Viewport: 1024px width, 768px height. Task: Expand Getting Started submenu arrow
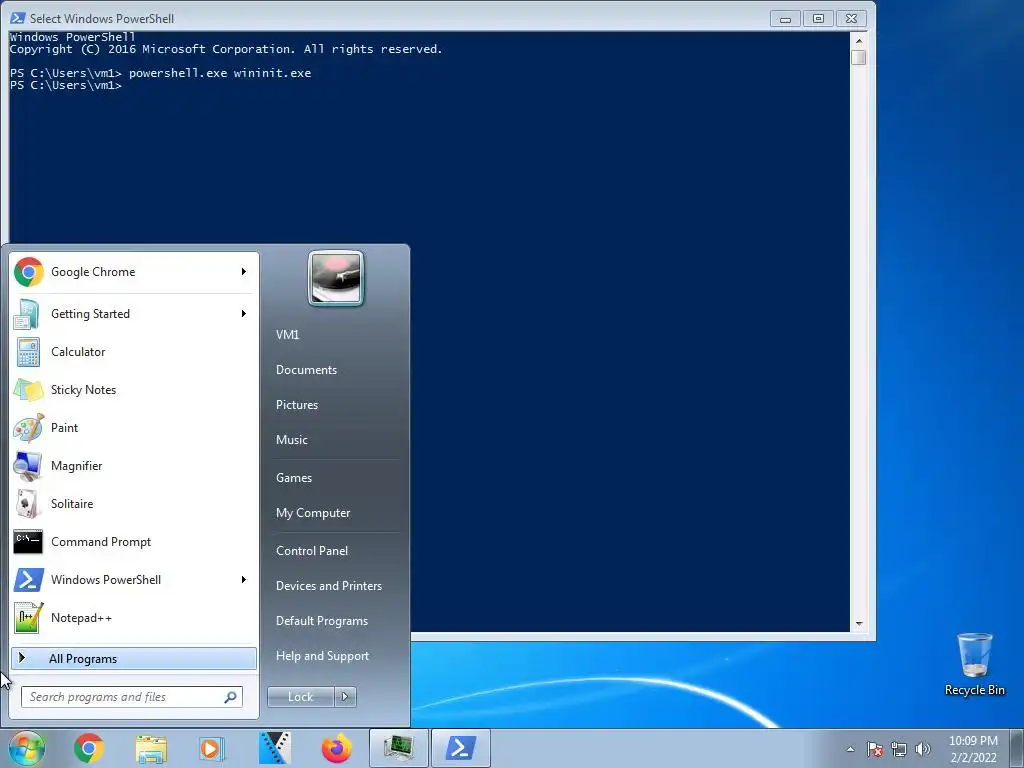coord(244,314)
